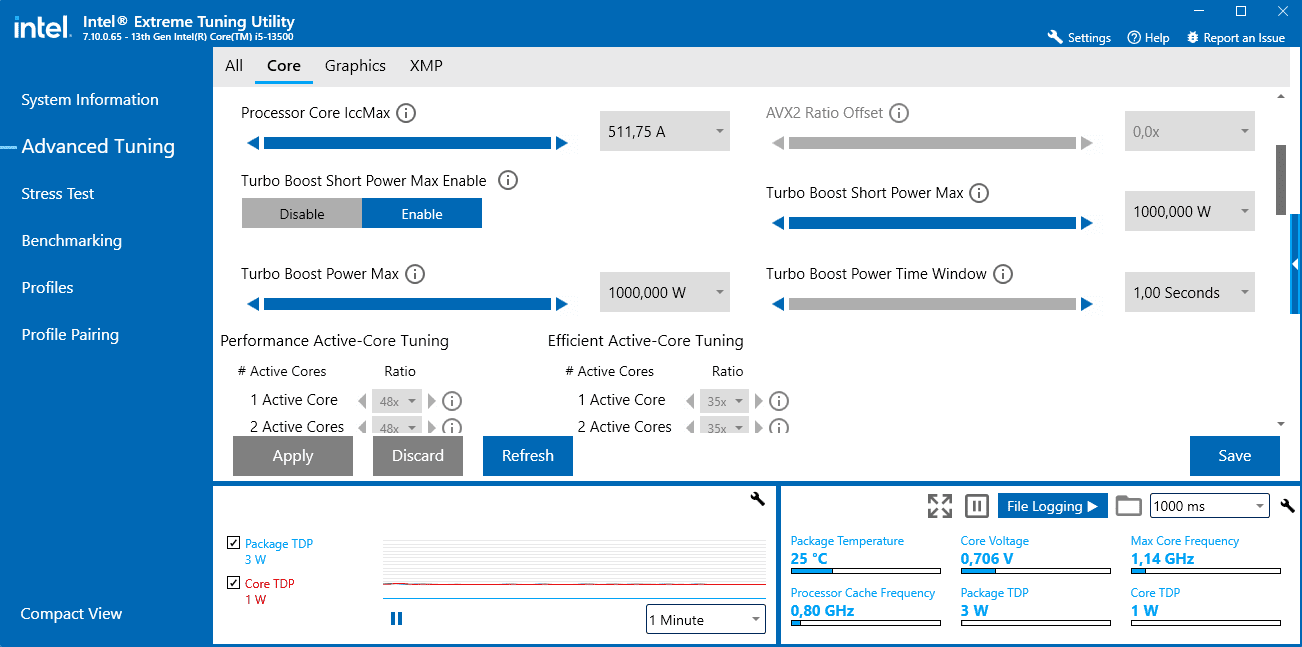Click the Apply button
The width and height of the screenshot is (1302, 647).
tap(293, 456)
